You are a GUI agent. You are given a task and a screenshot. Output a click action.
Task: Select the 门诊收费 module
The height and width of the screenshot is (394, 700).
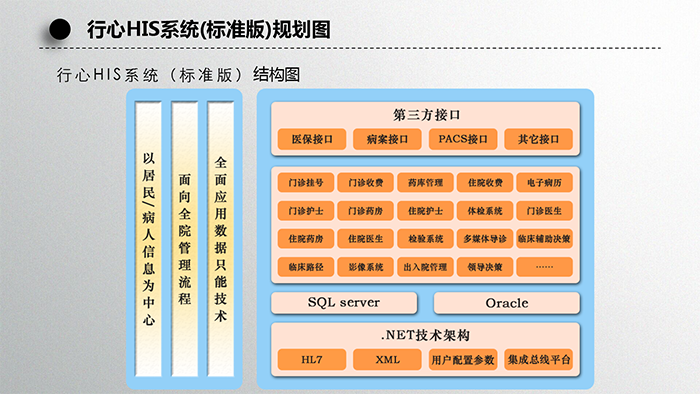(366, 182)
